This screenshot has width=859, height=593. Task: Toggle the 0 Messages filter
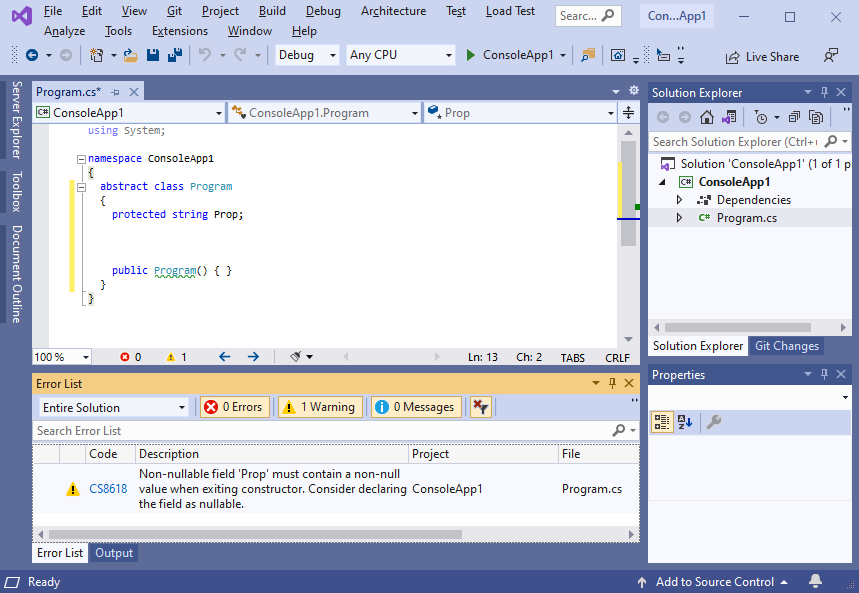416,407
